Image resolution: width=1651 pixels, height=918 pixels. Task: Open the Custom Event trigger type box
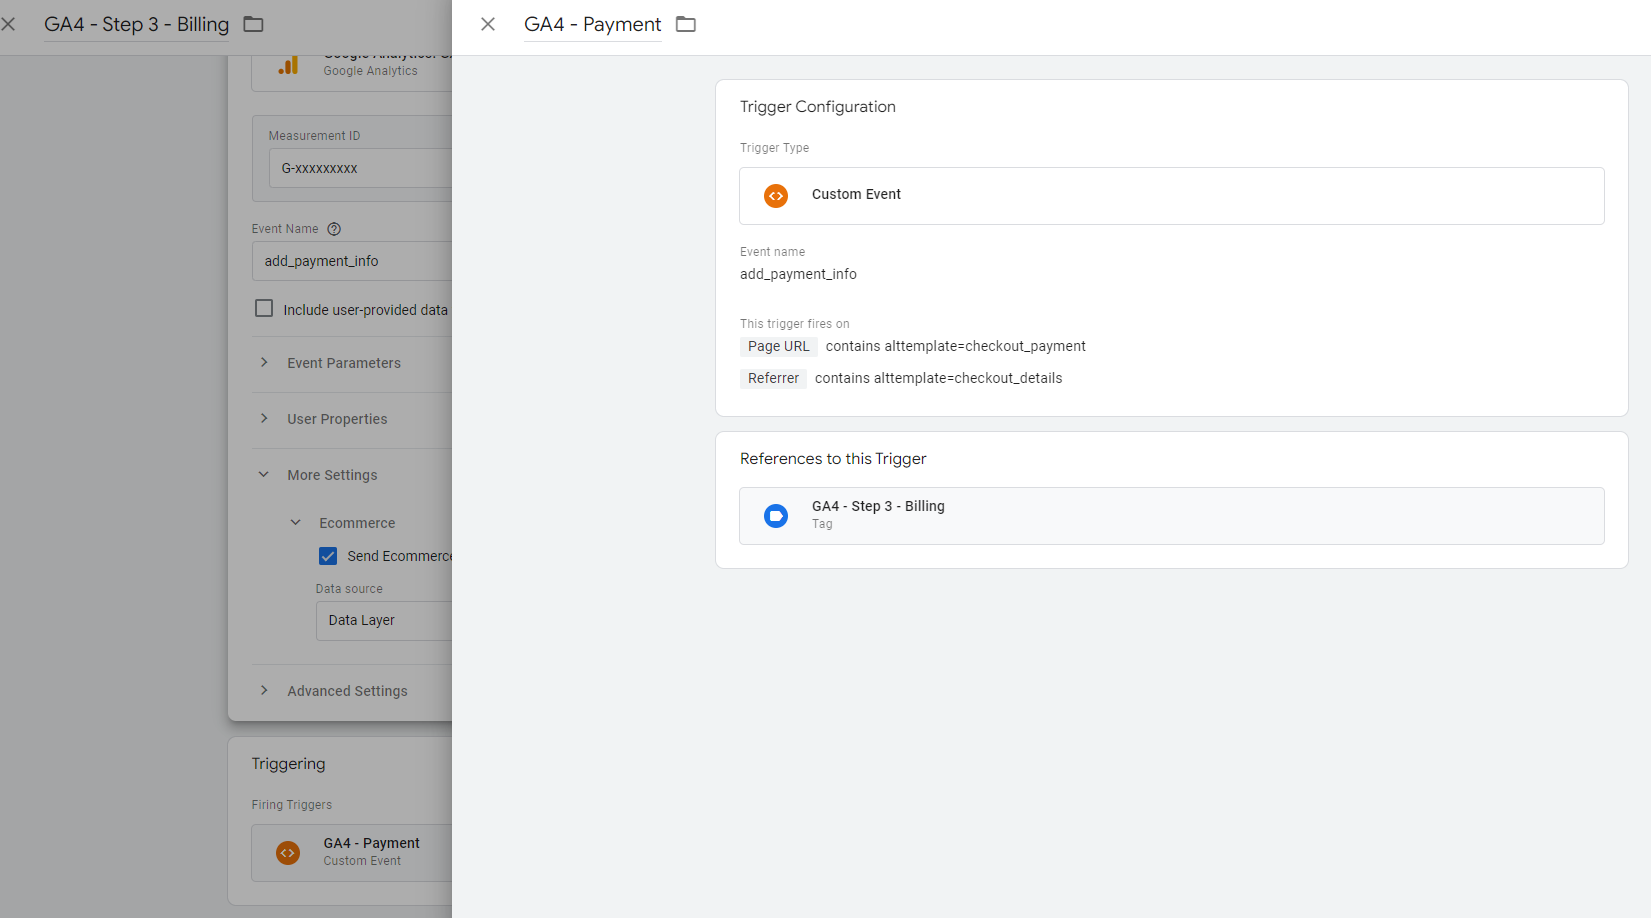coord(1171,196)
